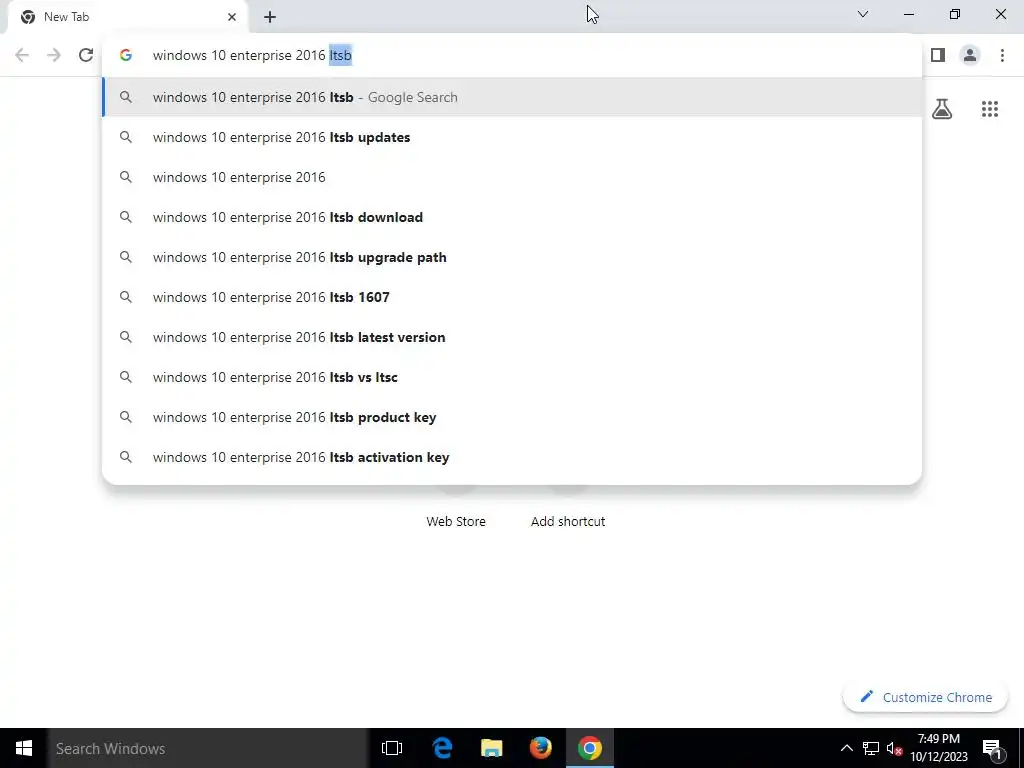Select 'ltsb updates' suggestion
This screenshot has height=768, width=1024.
(x=512, y=137)
